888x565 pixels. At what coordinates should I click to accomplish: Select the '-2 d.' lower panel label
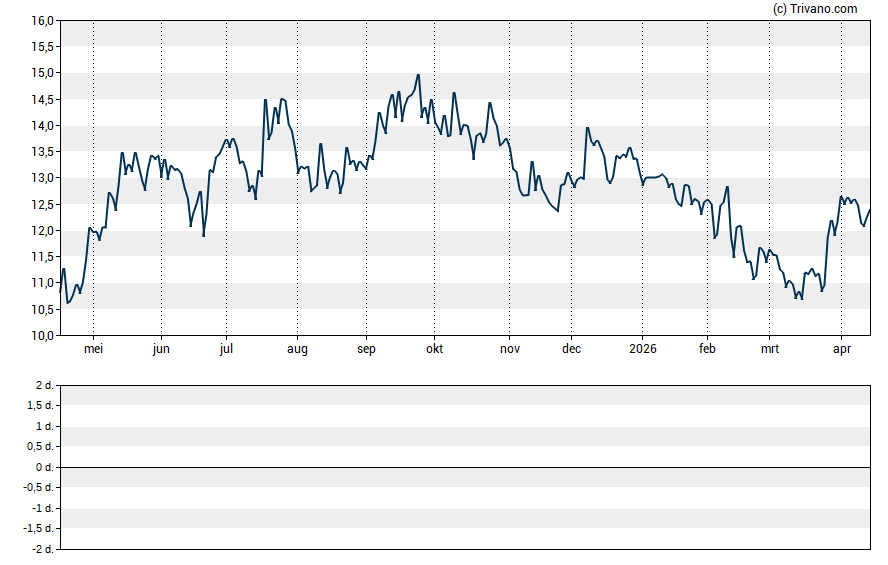[41, 550]
